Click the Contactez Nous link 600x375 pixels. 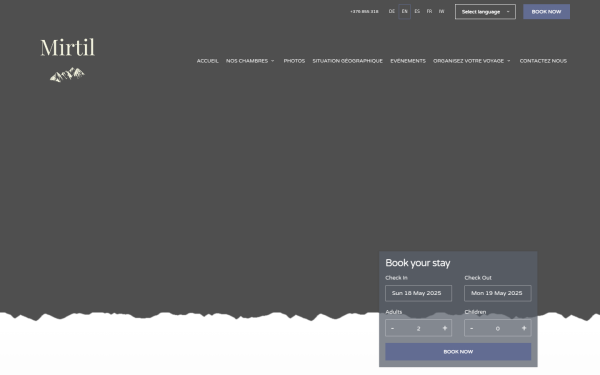(543, 61)
